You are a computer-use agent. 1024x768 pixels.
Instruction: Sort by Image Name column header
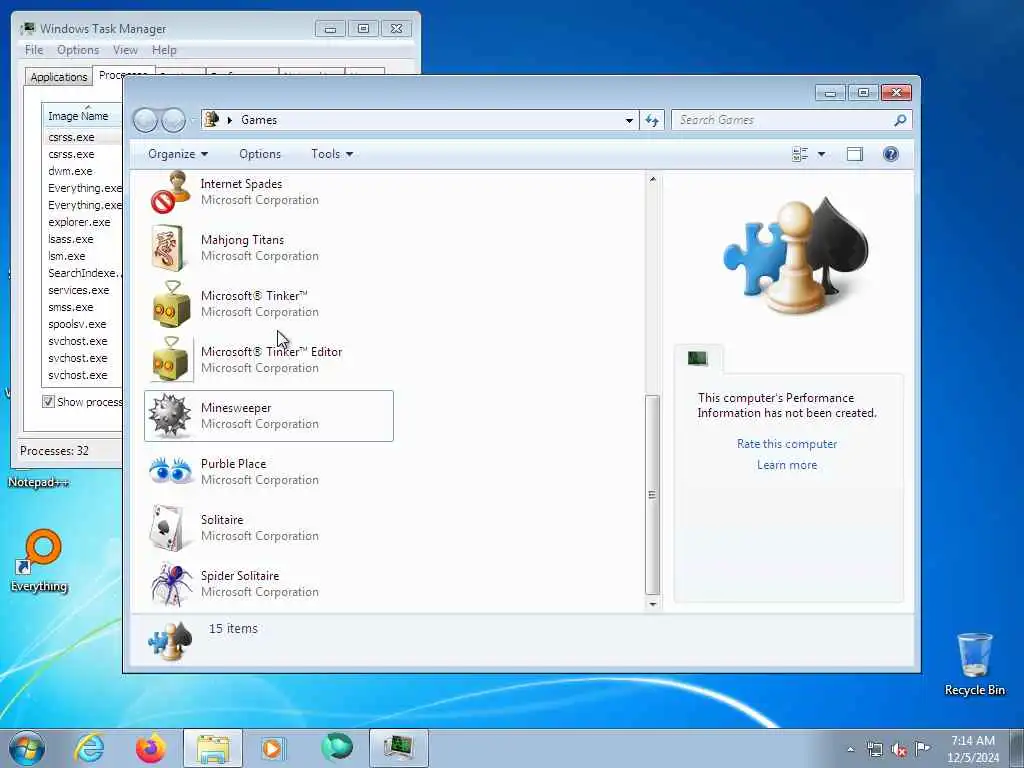[82, 116]
